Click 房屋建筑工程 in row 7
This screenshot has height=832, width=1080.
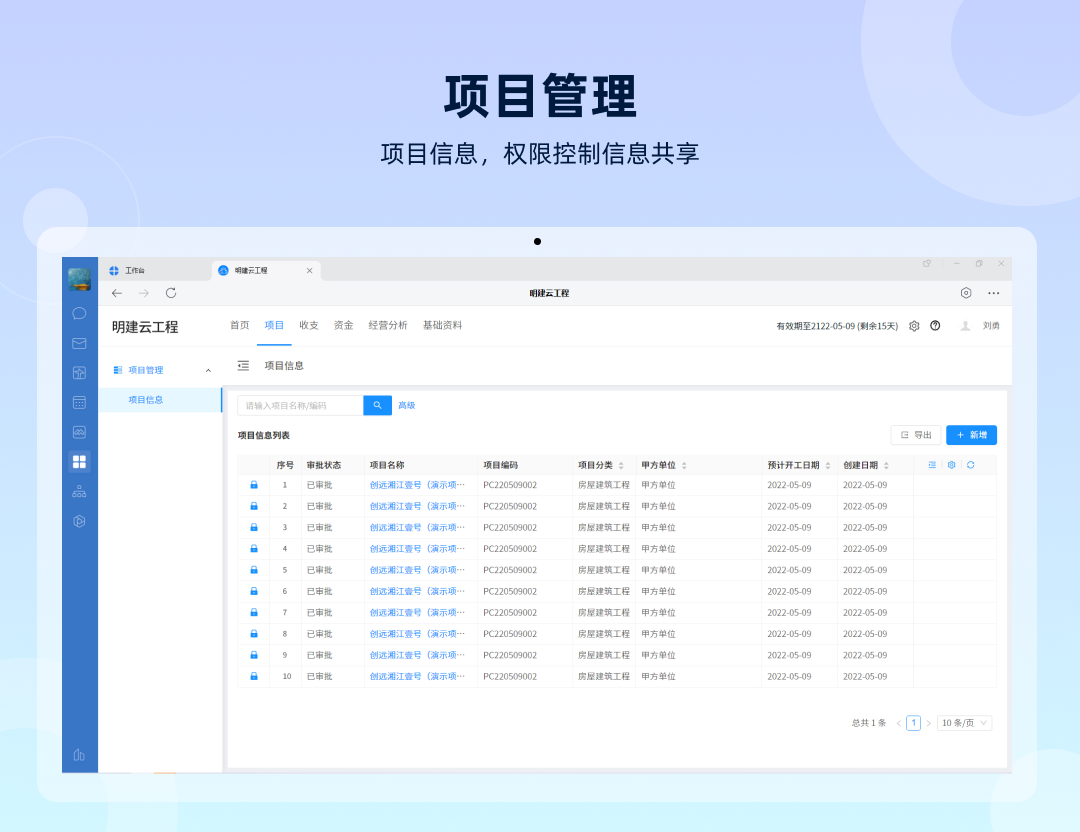(x=603, y=612)
